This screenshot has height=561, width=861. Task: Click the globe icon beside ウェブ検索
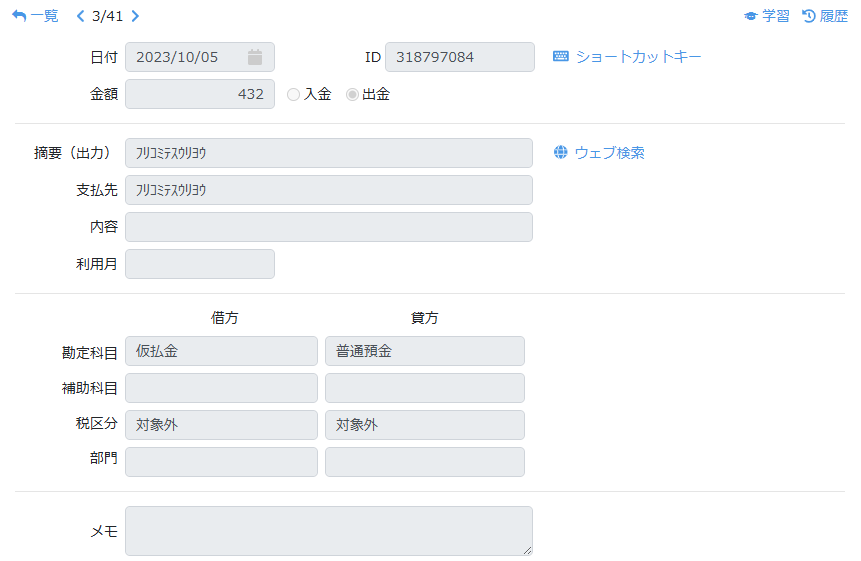pos(561,153)
